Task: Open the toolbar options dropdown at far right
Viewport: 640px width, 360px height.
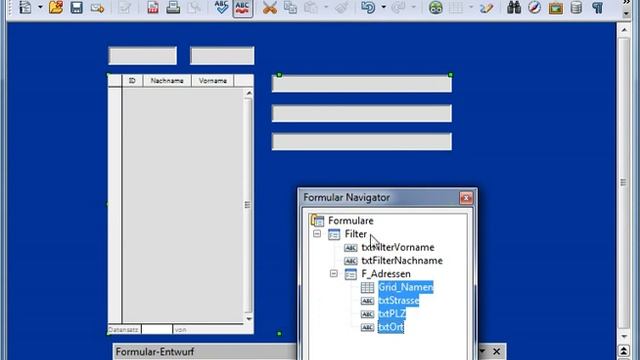Action: (x=627, y=14)
